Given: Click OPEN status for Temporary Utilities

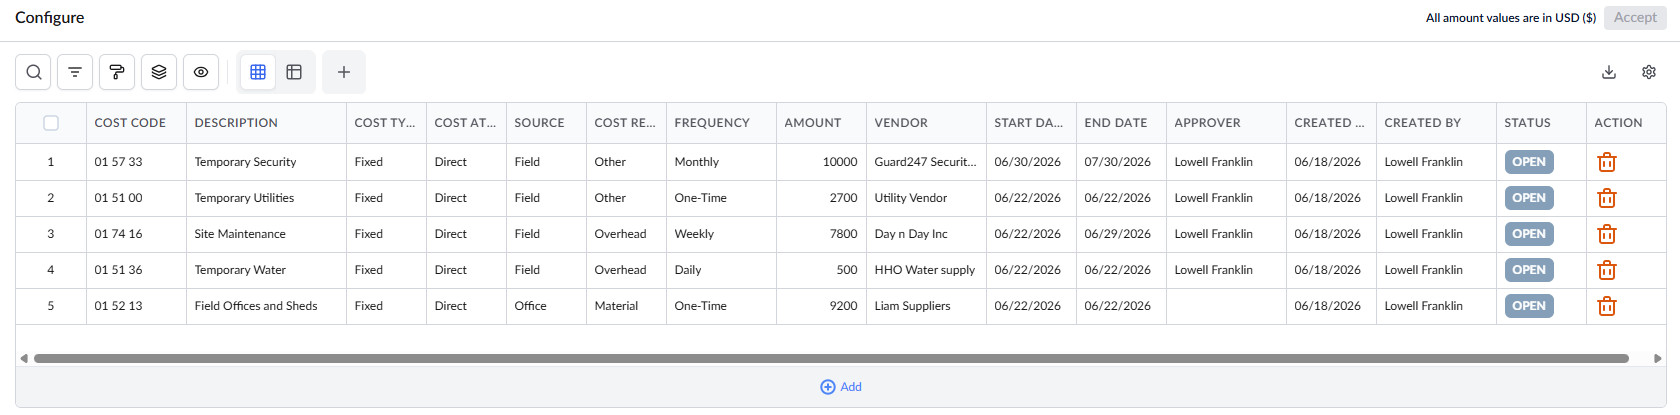Looking at the screenshot, I should (1529, 198).
